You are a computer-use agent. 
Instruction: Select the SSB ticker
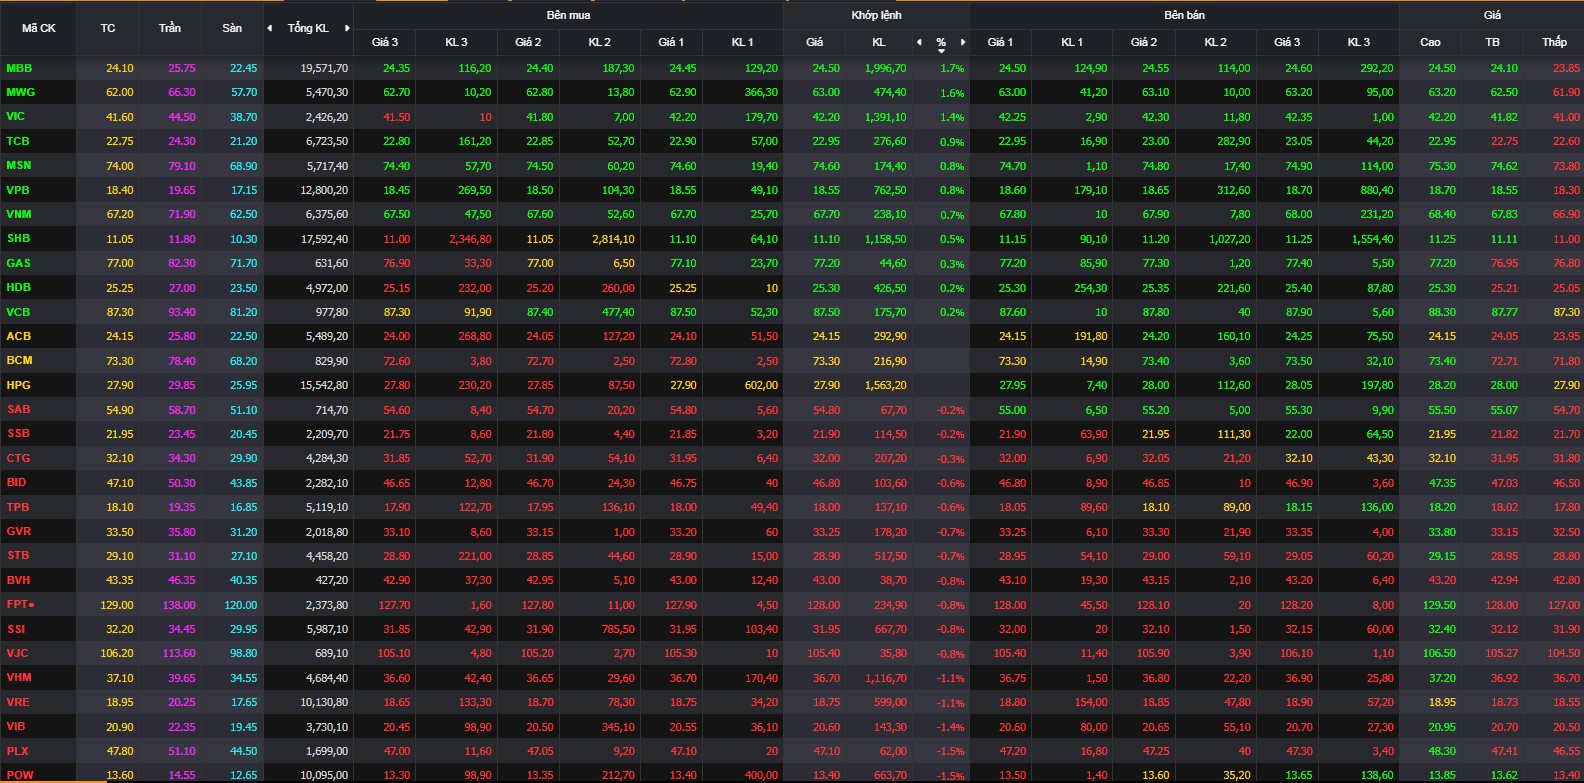tap(18, 433)
